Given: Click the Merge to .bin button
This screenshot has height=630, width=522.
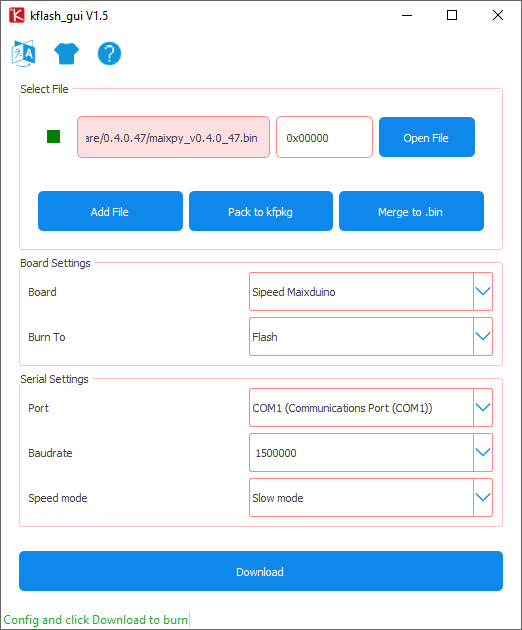Looking at the screenshot, I should pos(411,211).
